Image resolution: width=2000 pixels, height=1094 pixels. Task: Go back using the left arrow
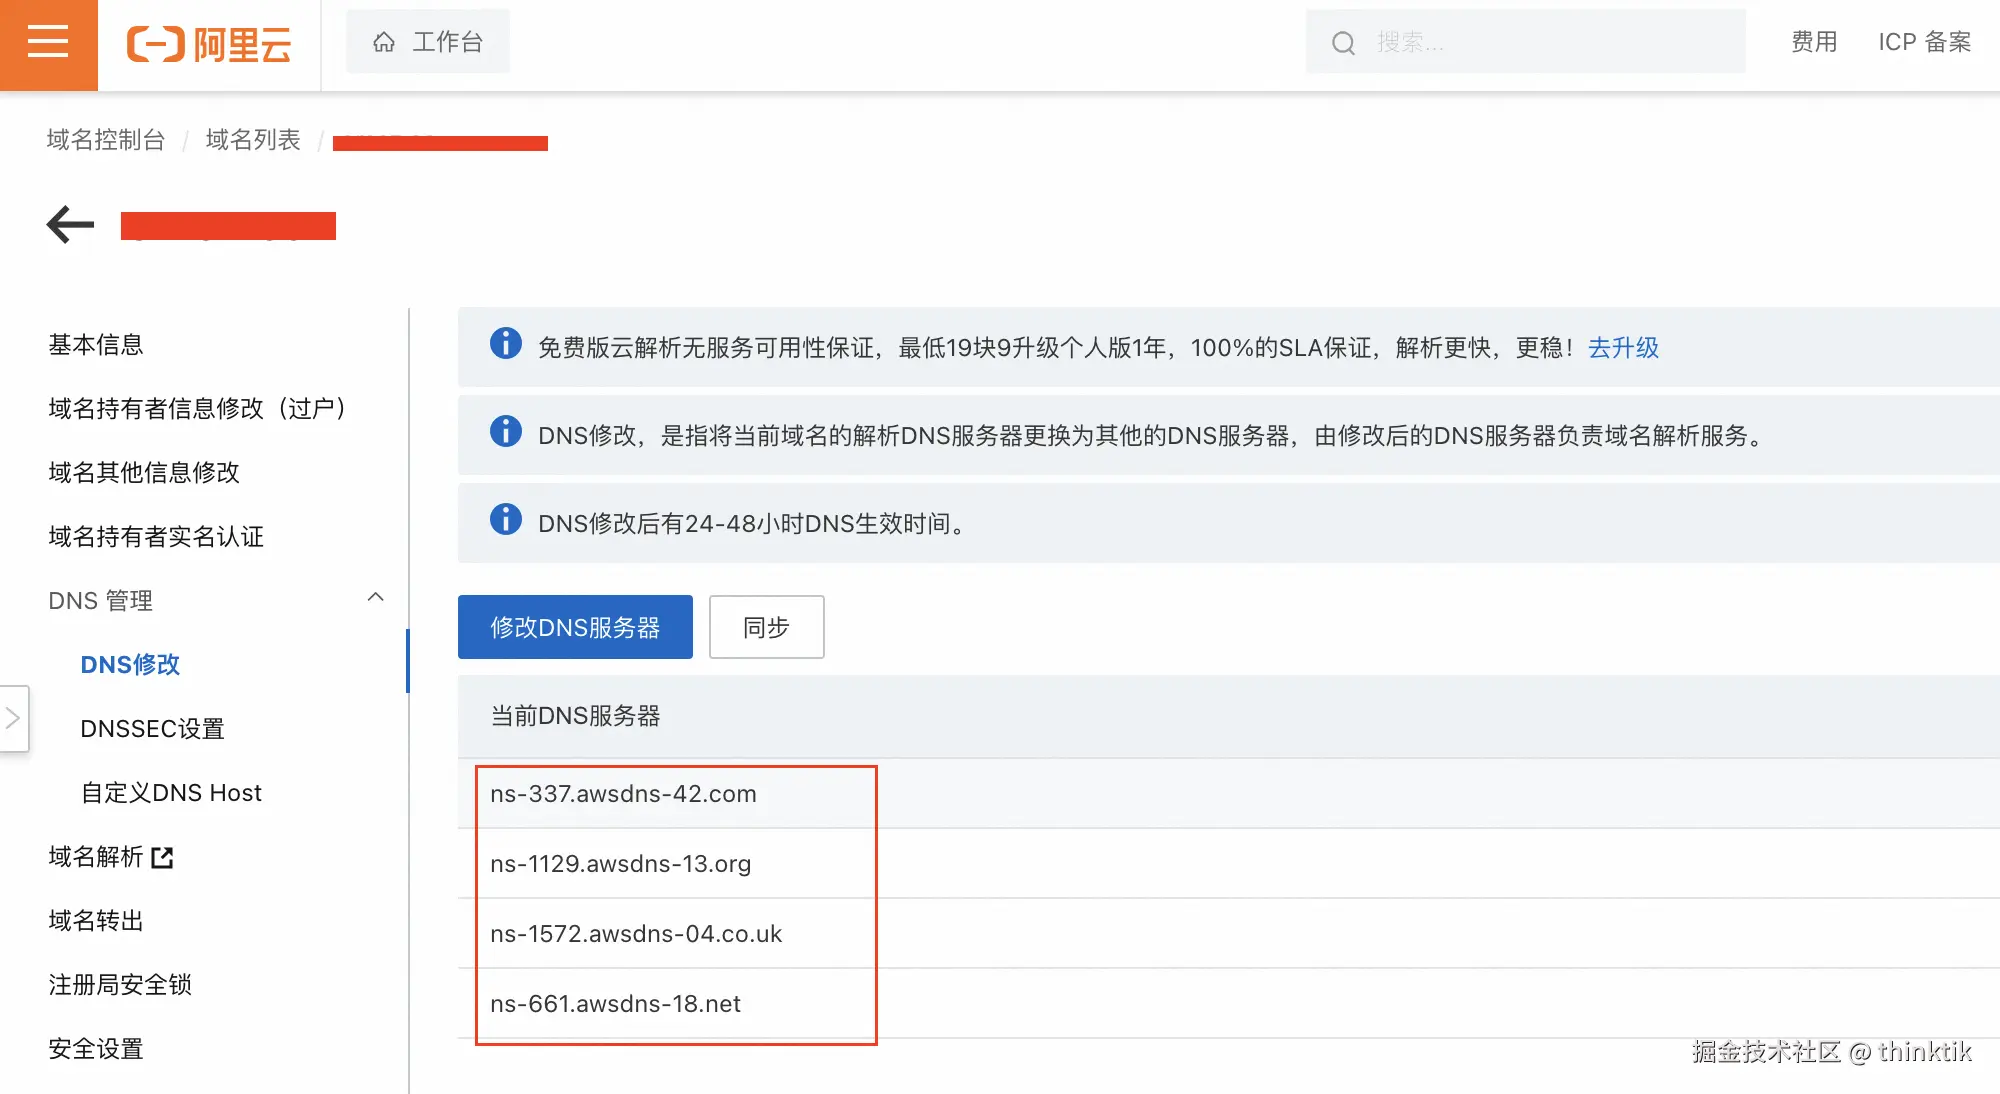(x=70, y=224)
